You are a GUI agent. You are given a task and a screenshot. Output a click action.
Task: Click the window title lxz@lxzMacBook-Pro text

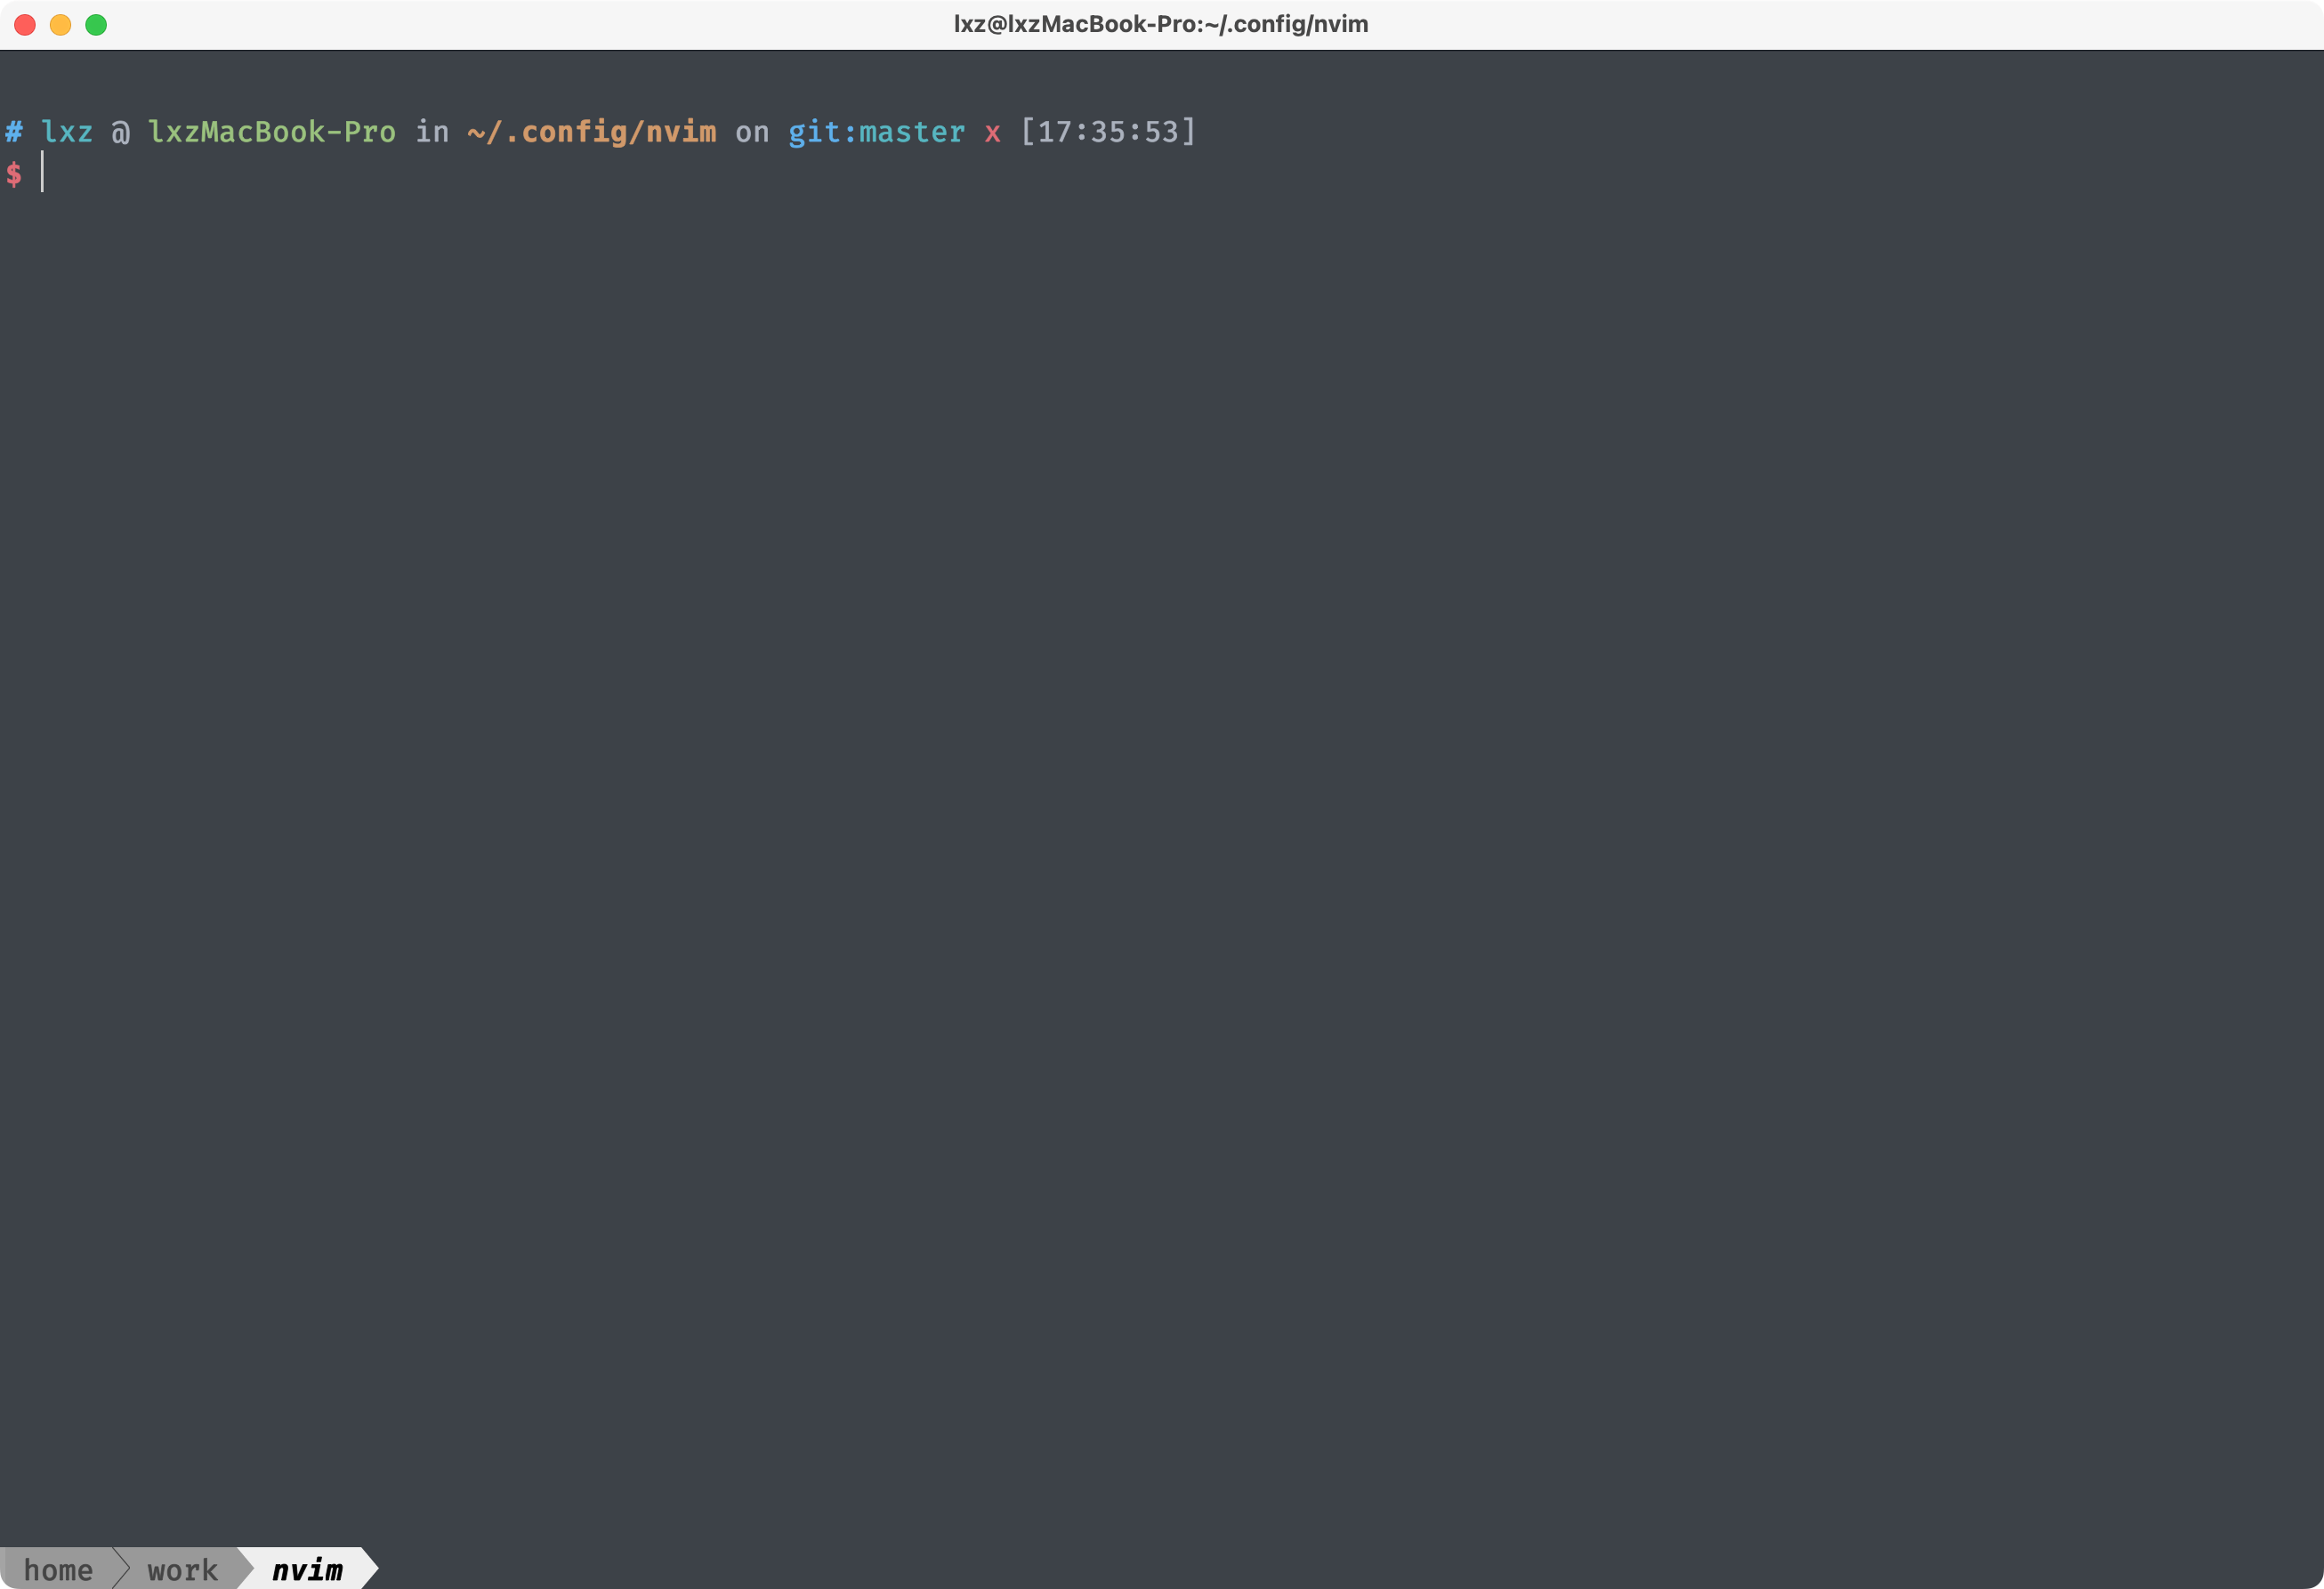tap(1160, 24)
